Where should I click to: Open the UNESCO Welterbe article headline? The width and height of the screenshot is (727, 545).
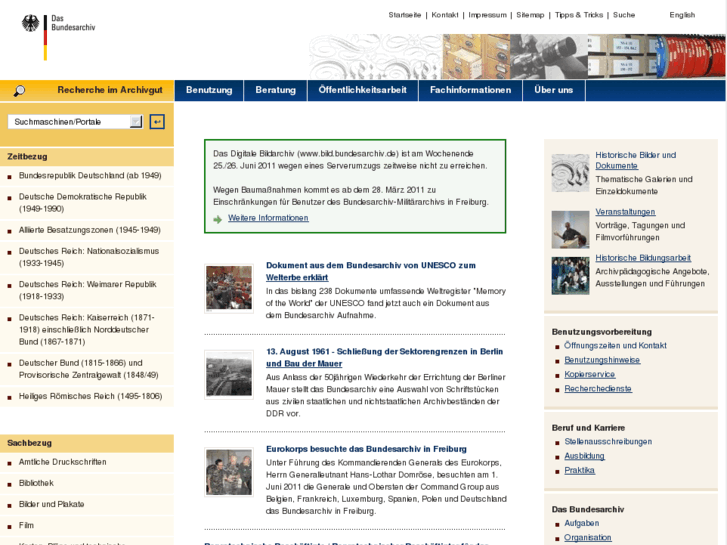(x=370, y=271)
